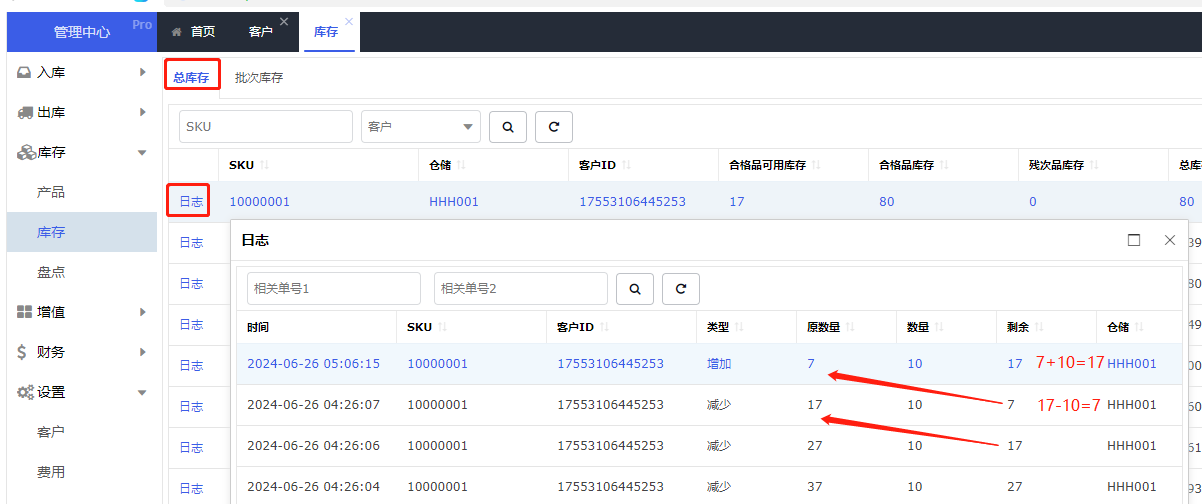Click the 日志 dialog search button

tap(635, 288)
